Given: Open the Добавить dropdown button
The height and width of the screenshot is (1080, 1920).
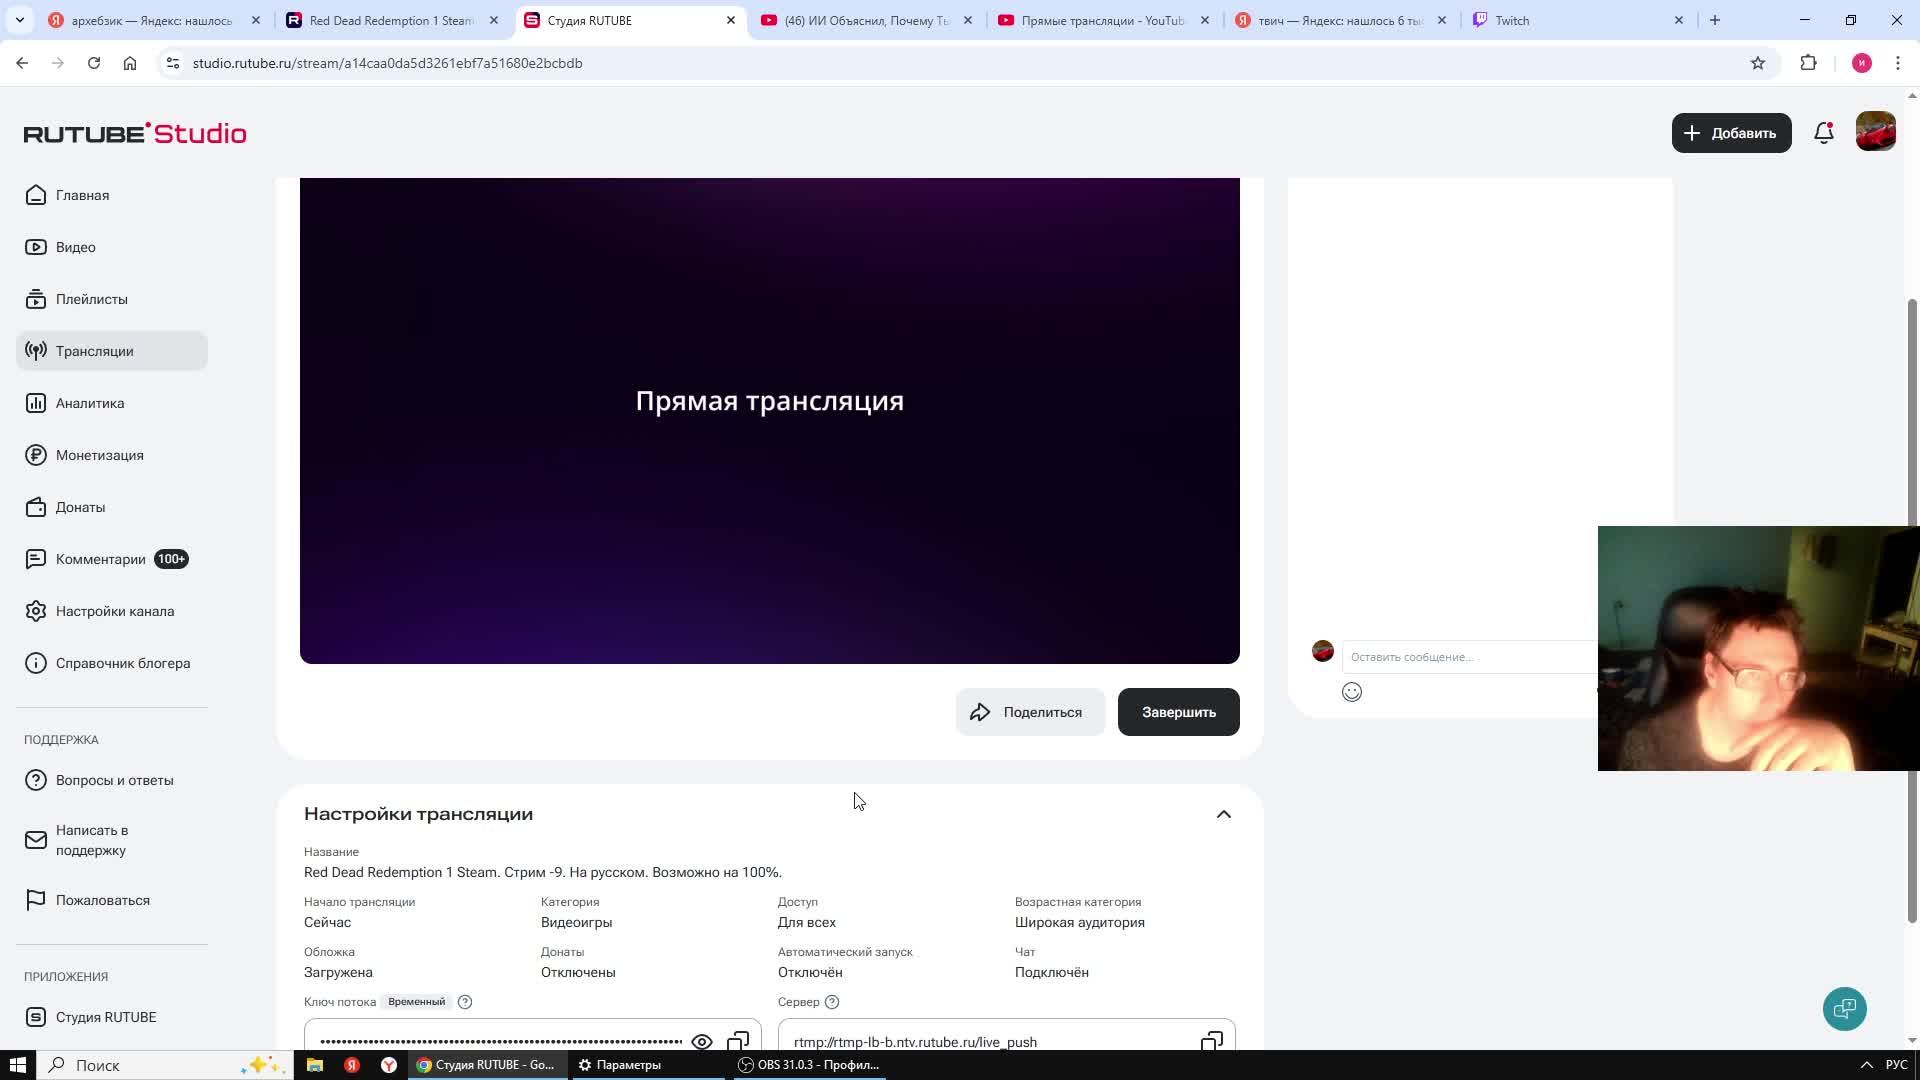Looking at the screenshot, I should [1731, 133].
